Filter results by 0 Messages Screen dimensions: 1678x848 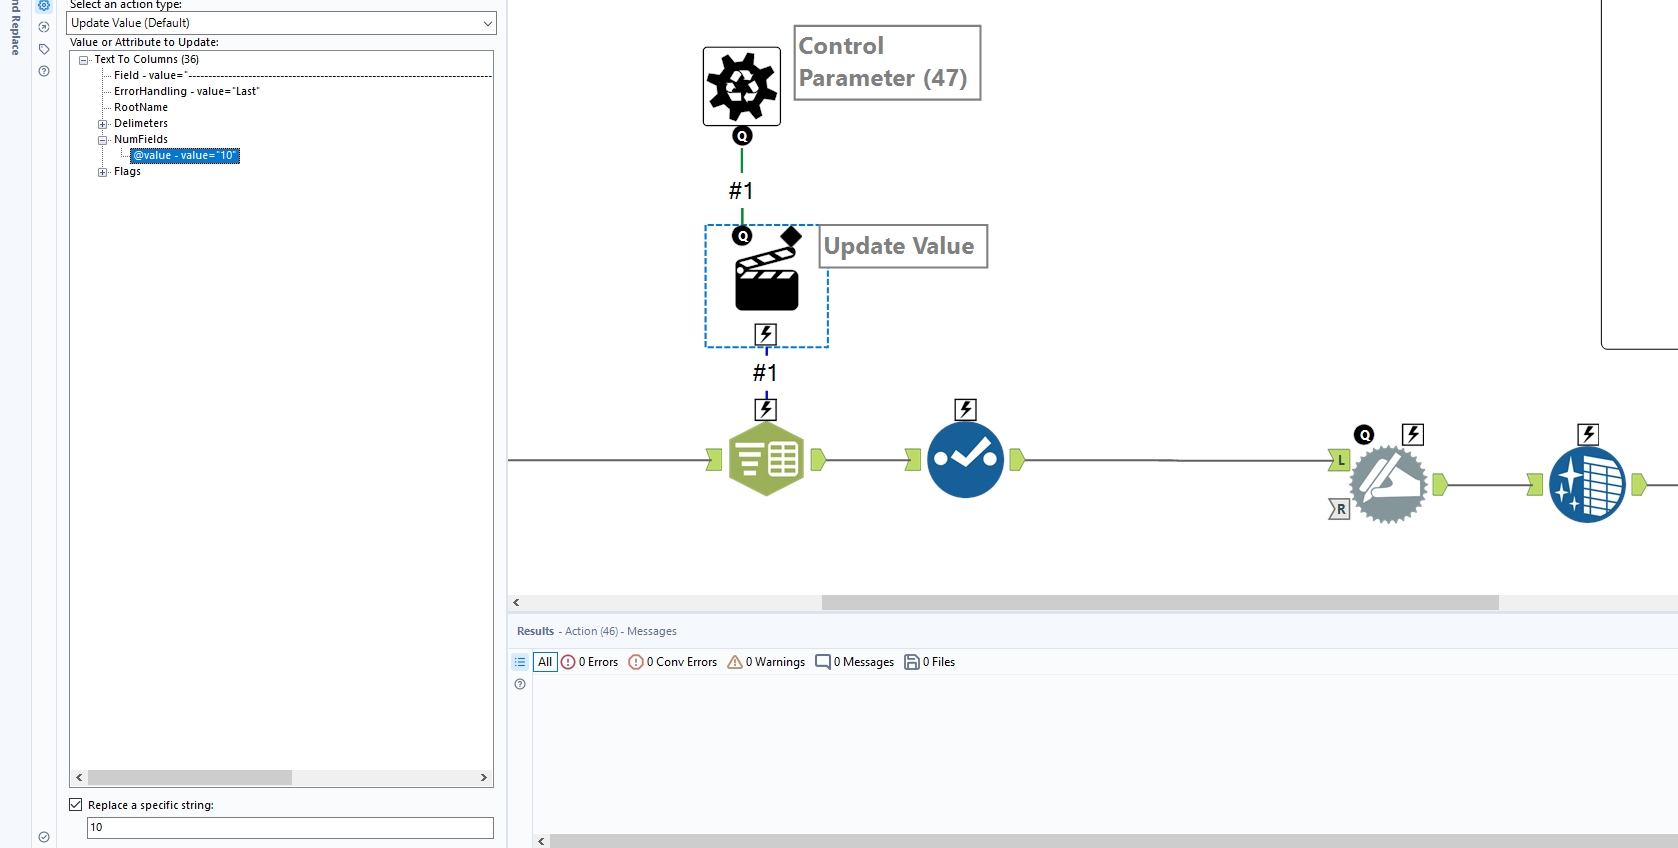pyautogui.click(x=855, y=662)
